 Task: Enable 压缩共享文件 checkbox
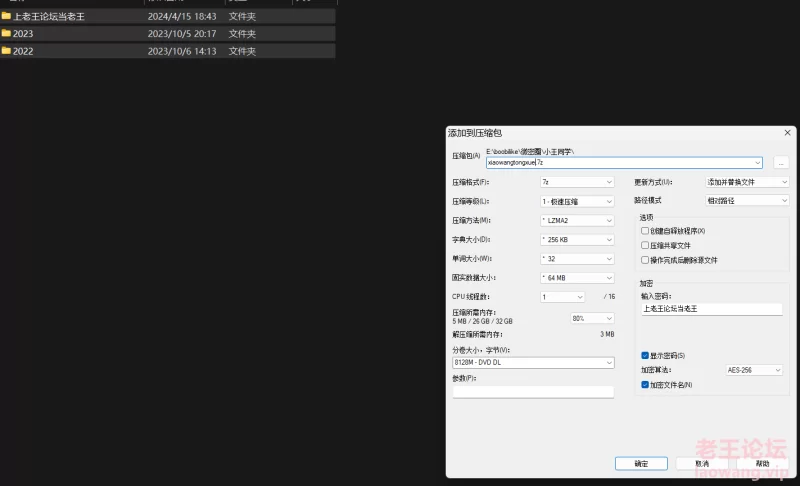(x=645, y=245)
